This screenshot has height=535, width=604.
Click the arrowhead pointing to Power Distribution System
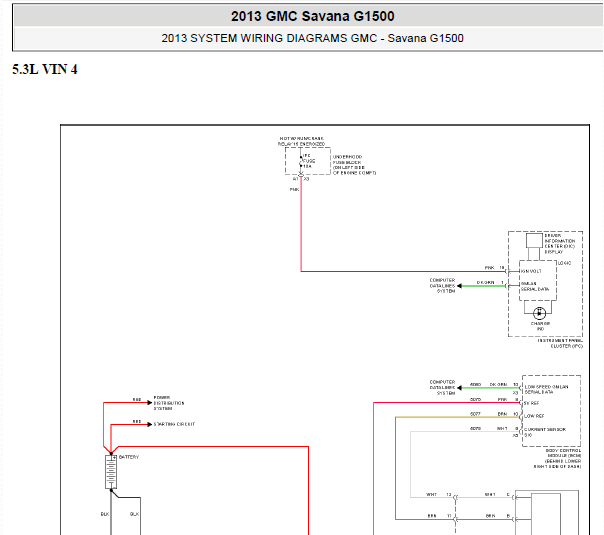150,403
